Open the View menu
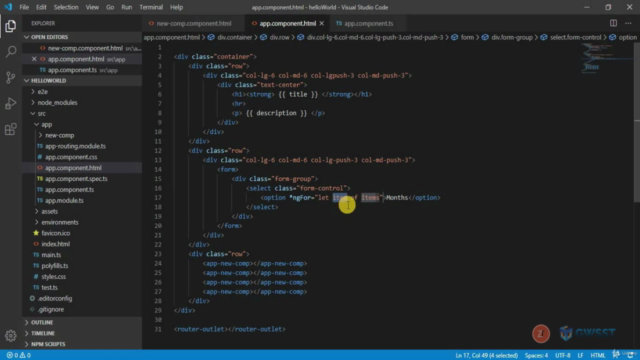This screenshot has height=360, width=640. point(92,7)
